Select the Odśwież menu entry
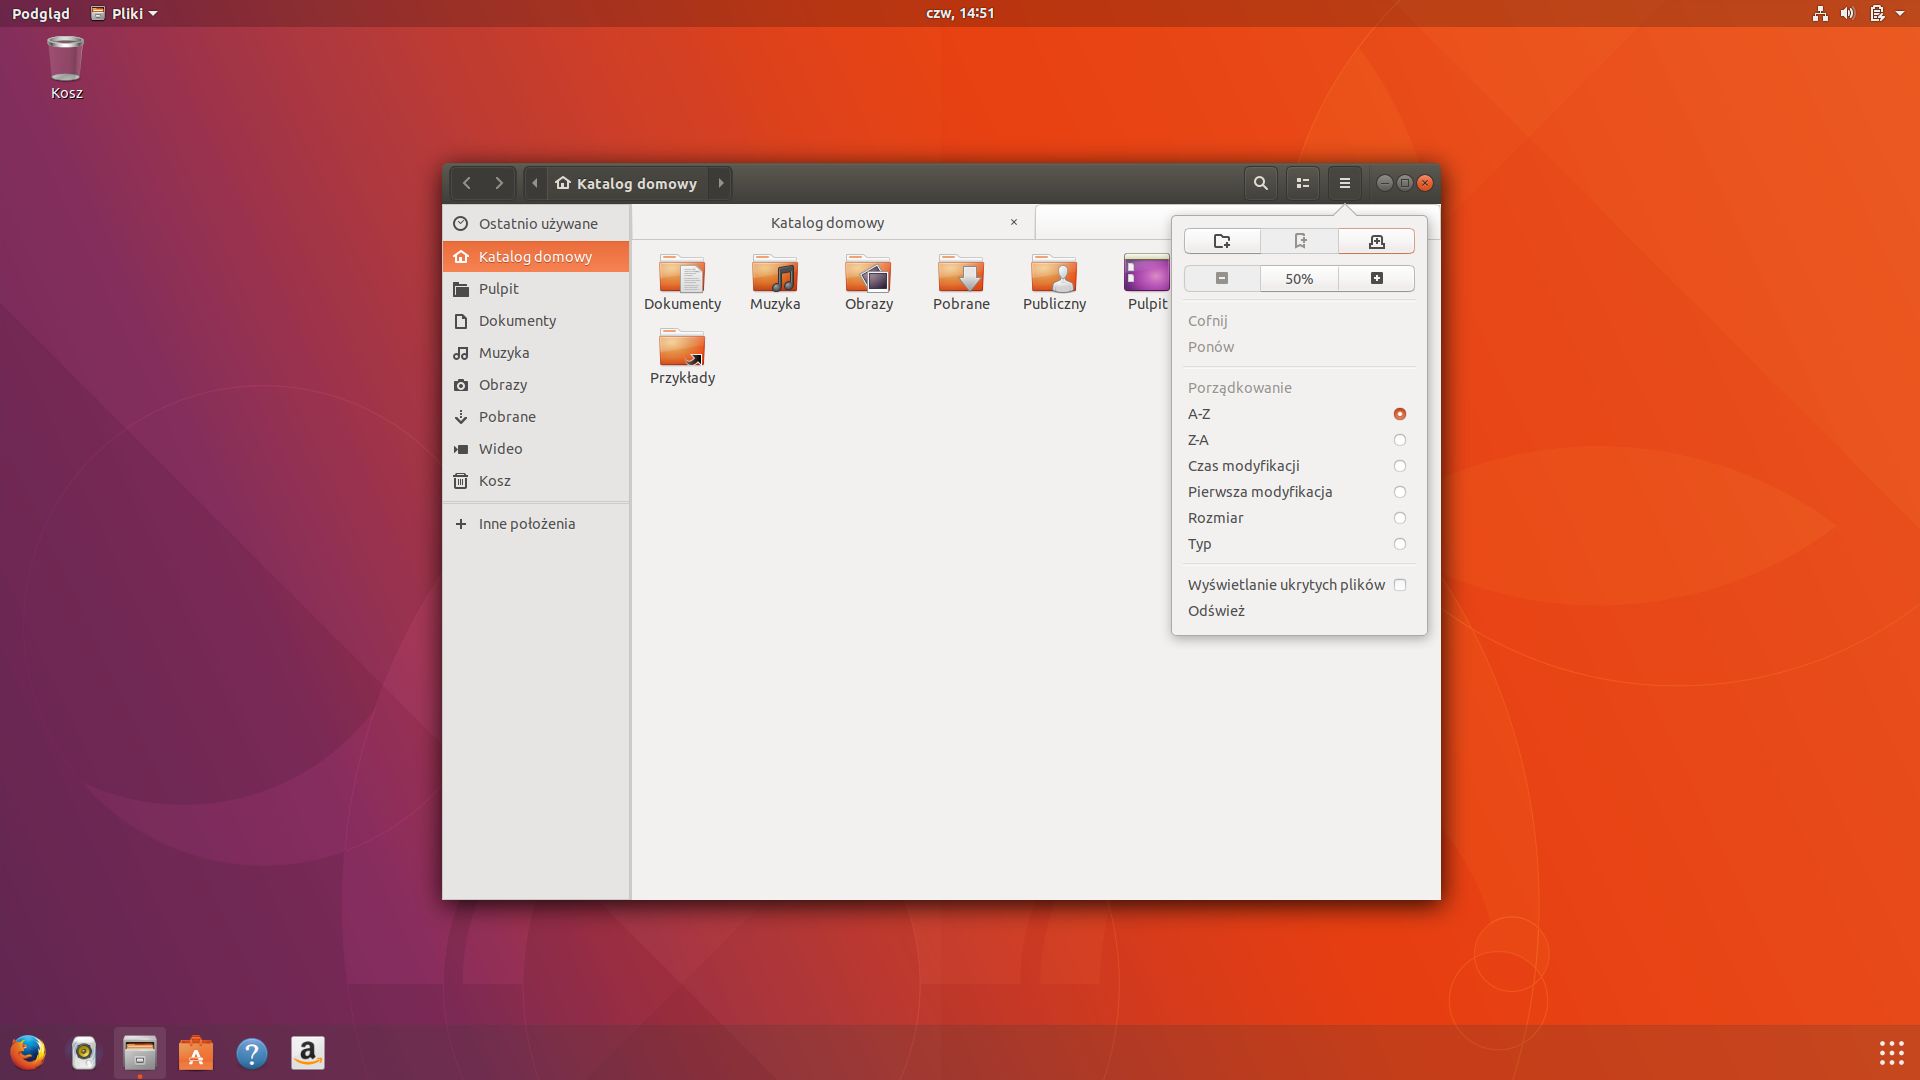 click(x=1216, y=611)
